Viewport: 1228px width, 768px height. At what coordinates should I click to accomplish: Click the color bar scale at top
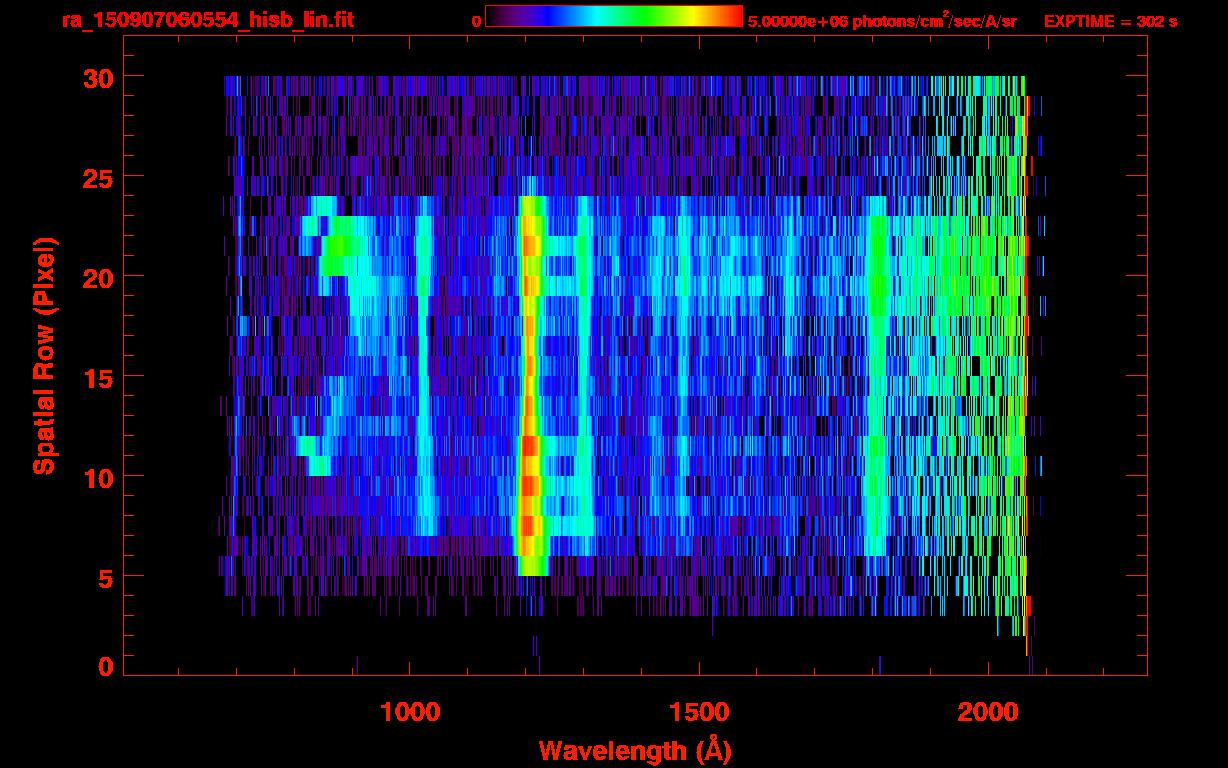pos(613,17)
